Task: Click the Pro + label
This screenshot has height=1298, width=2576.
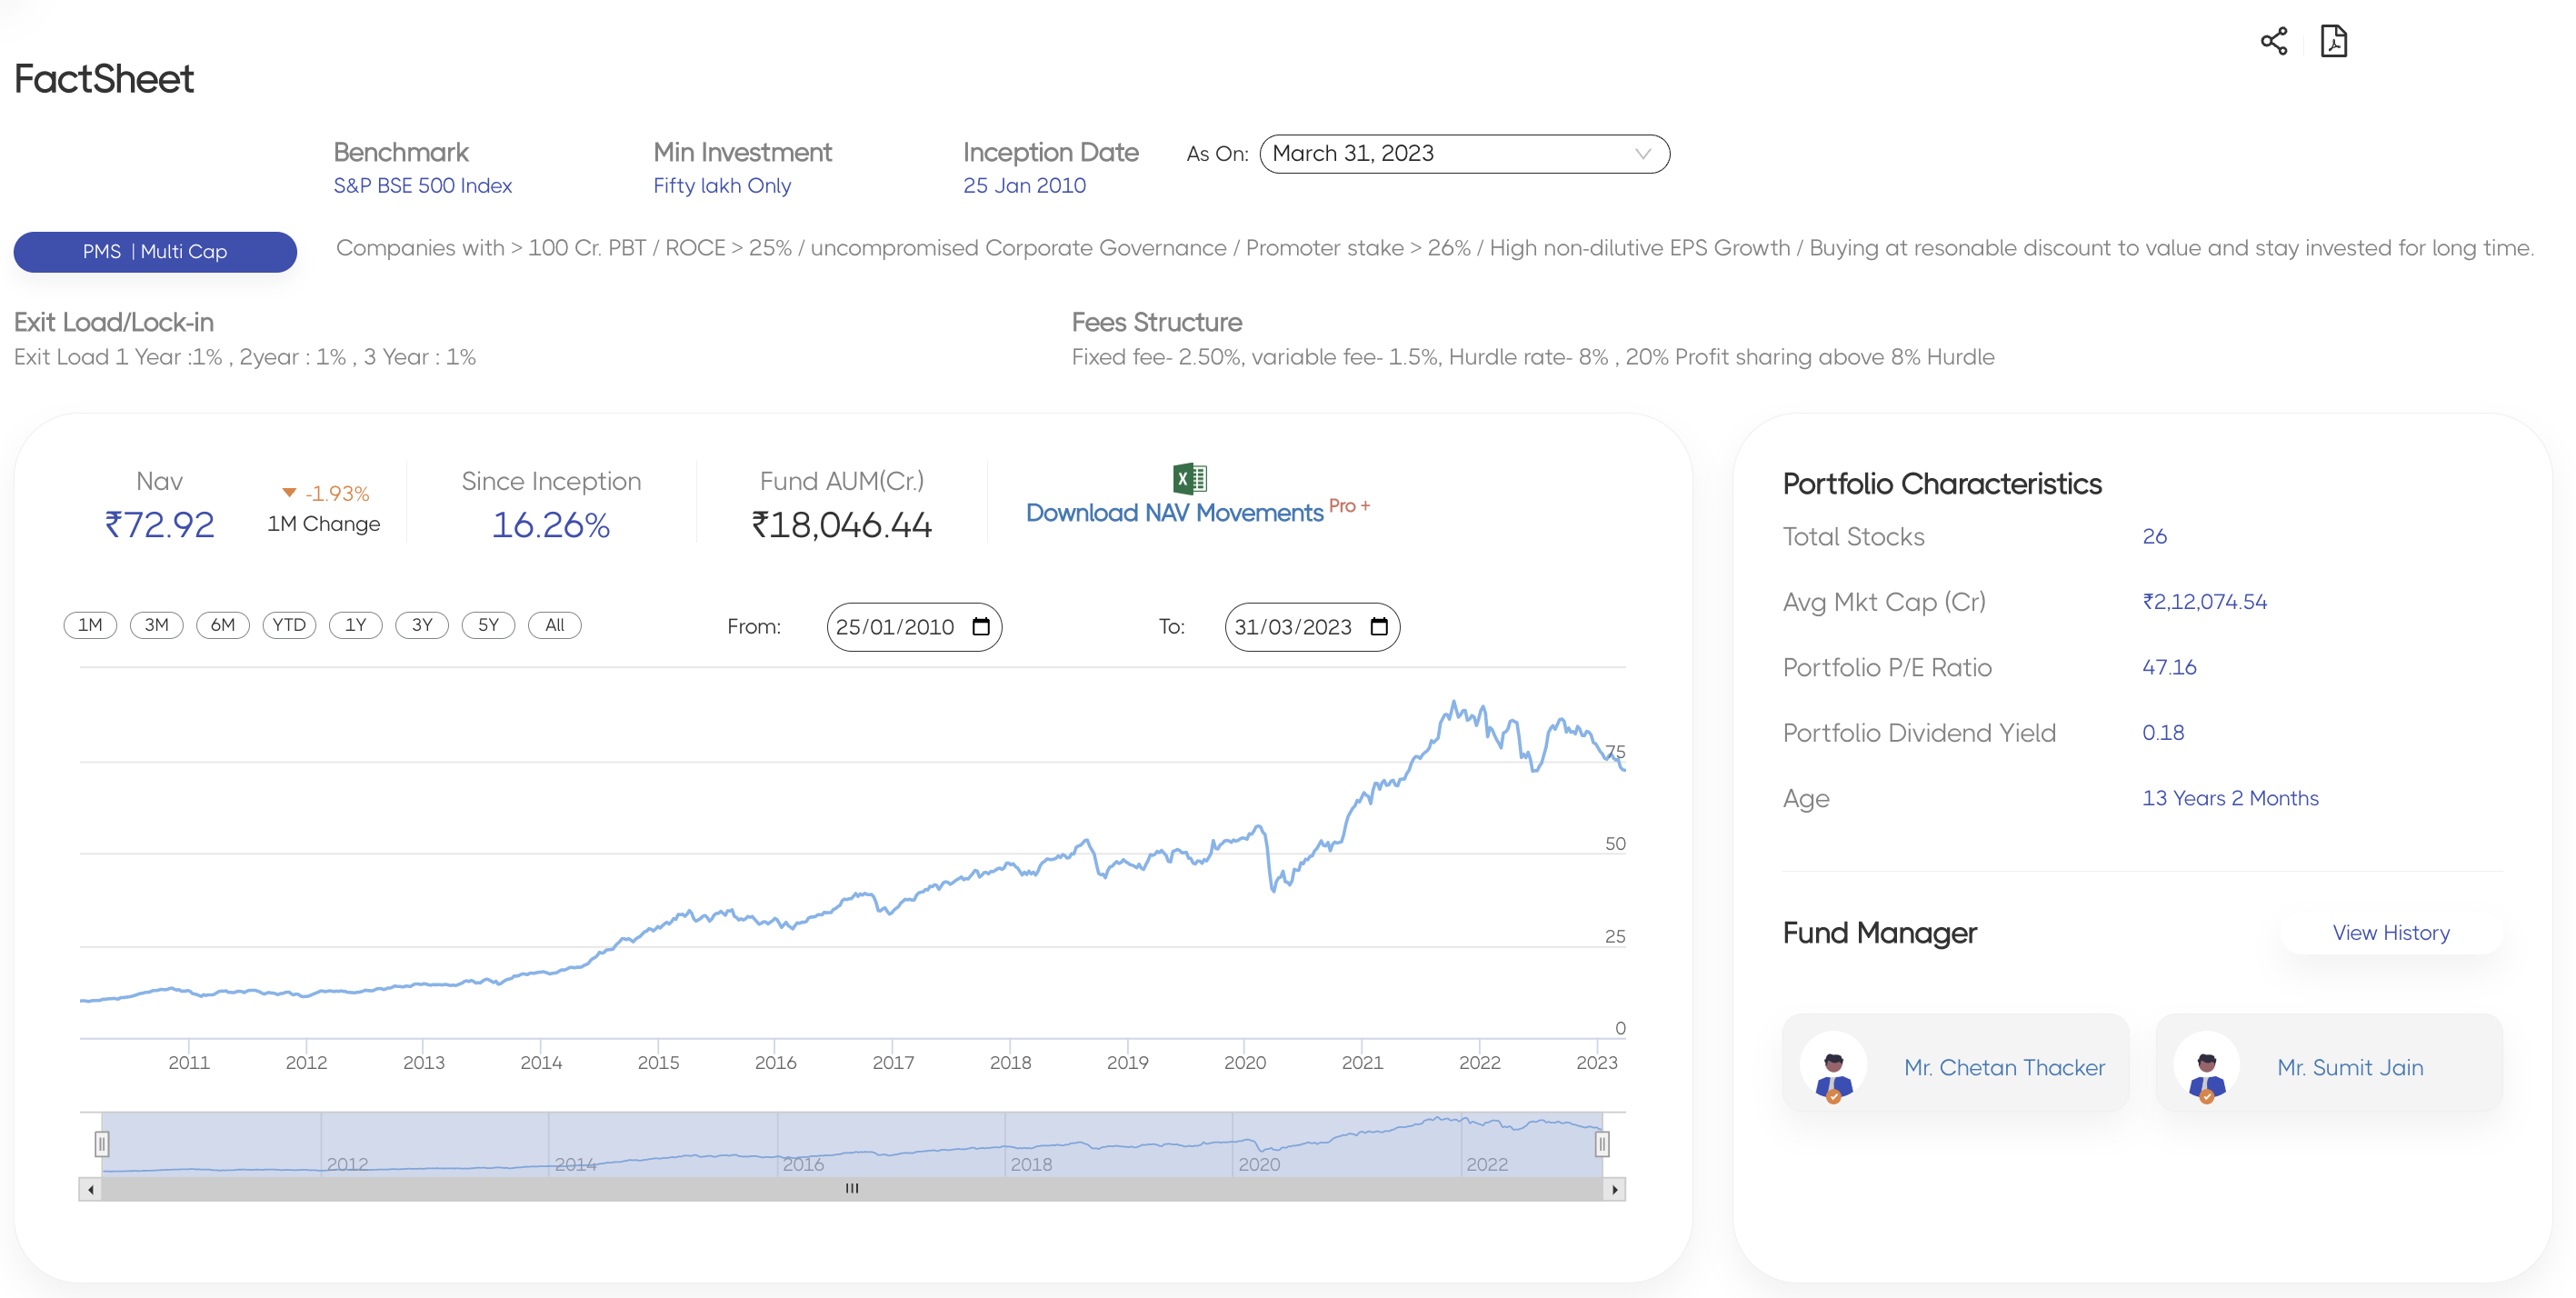Action: pyautogui.click(x=1349, y=506)
